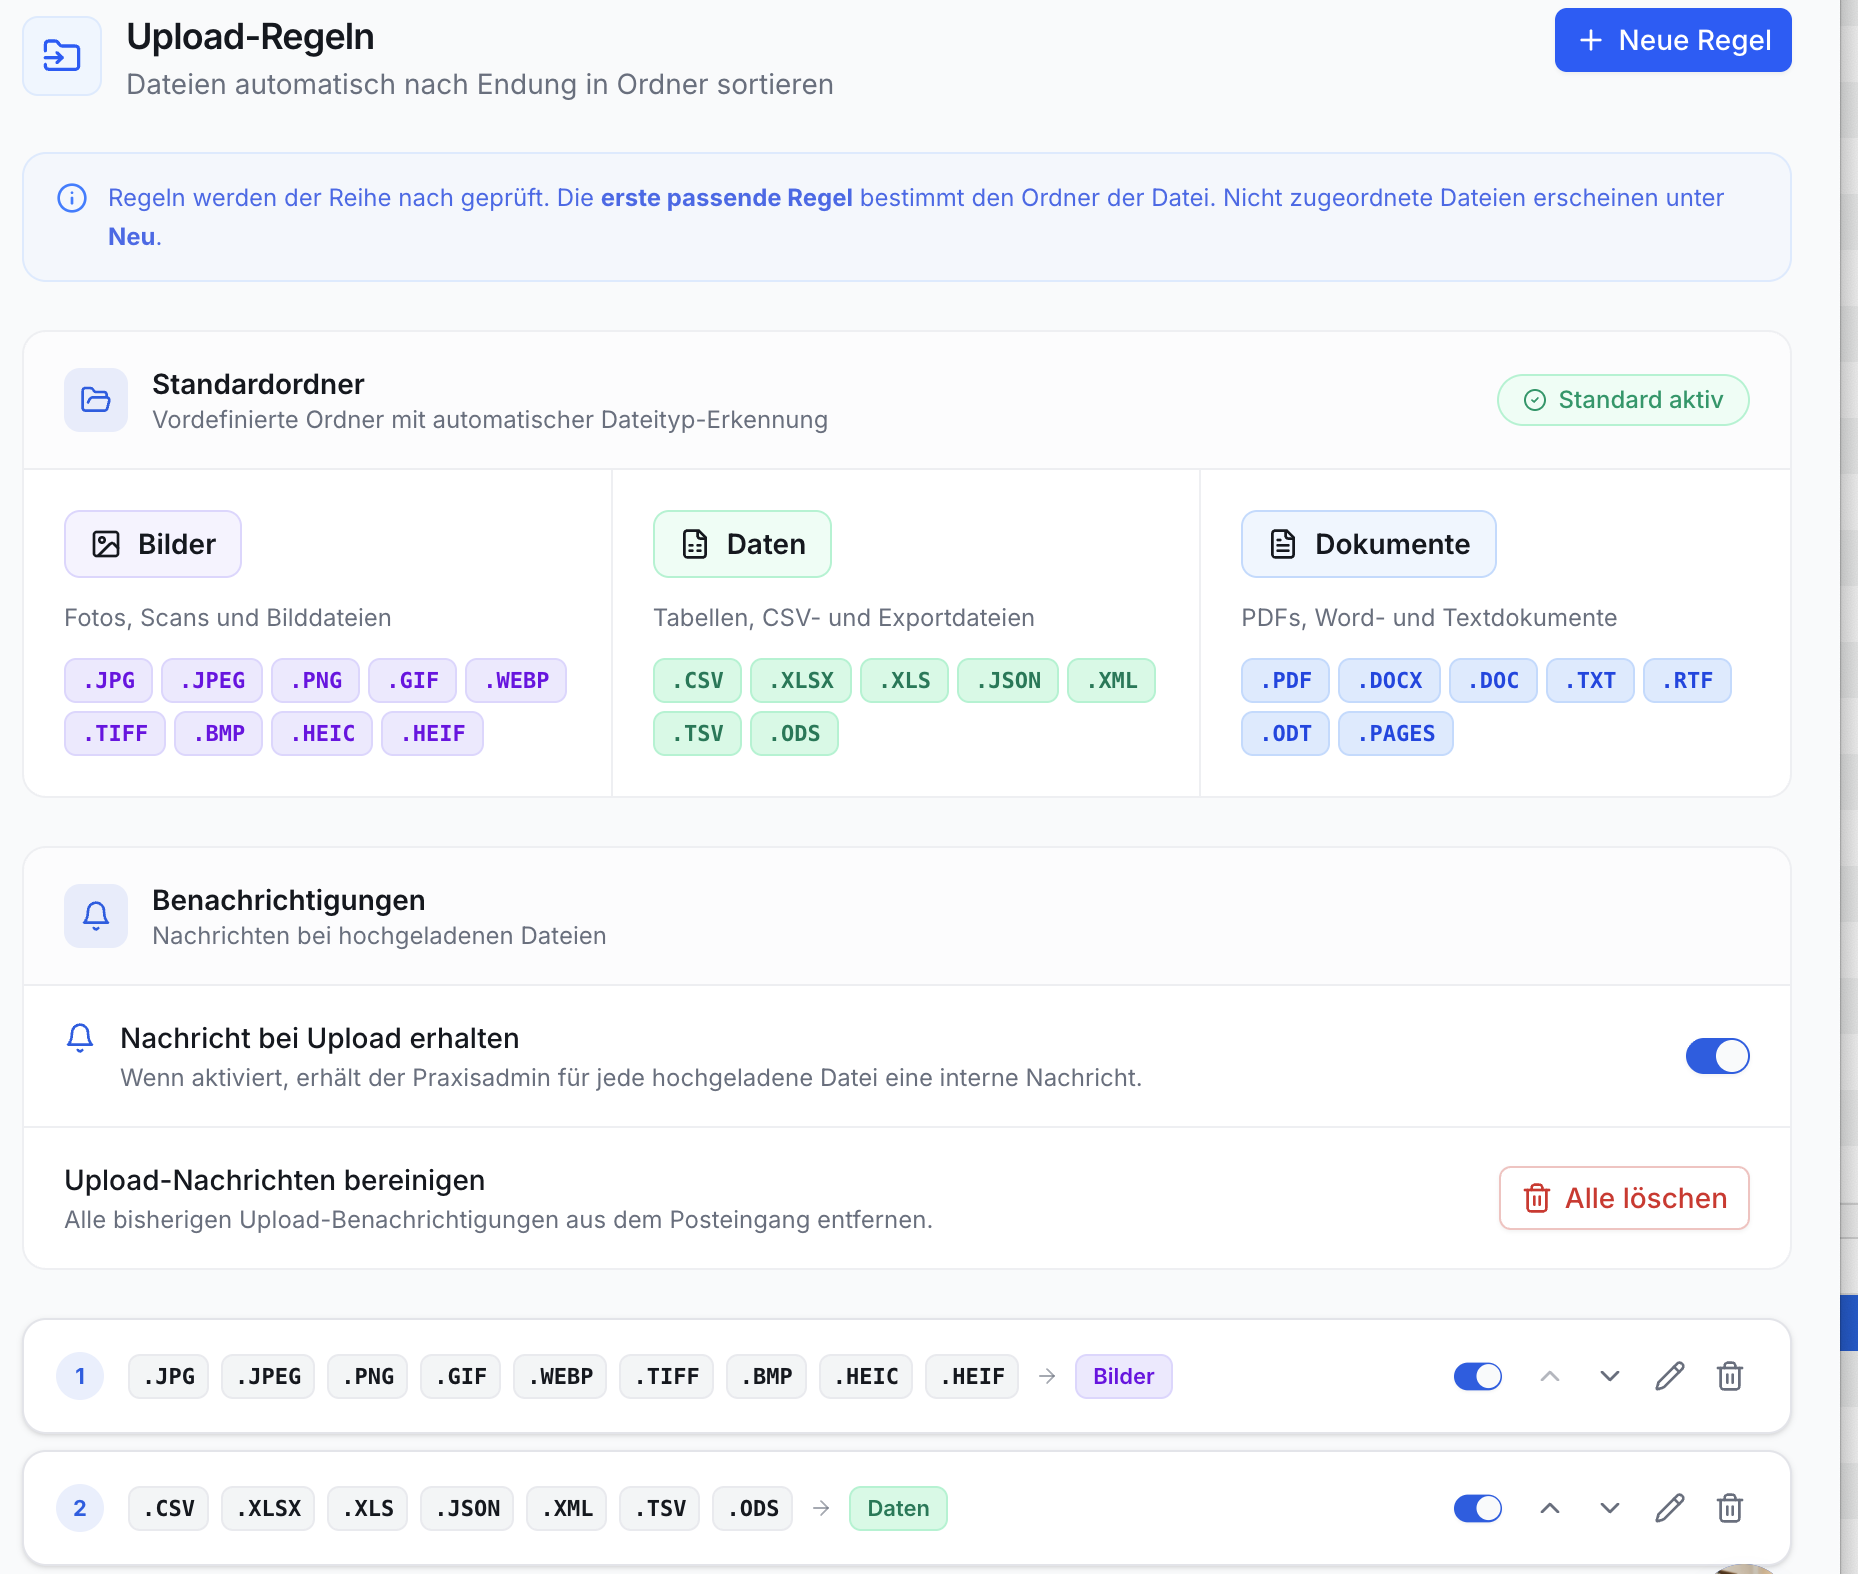Select the Bilder folder chip
This screenshot has height=1574, width=1858.
[153, 544]
